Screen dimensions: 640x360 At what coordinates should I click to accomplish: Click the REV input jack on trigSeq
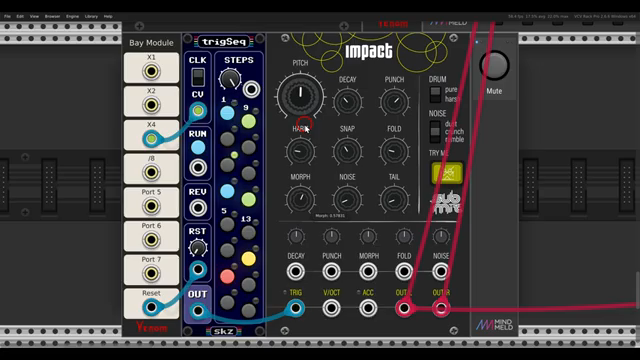click(198, 208)
